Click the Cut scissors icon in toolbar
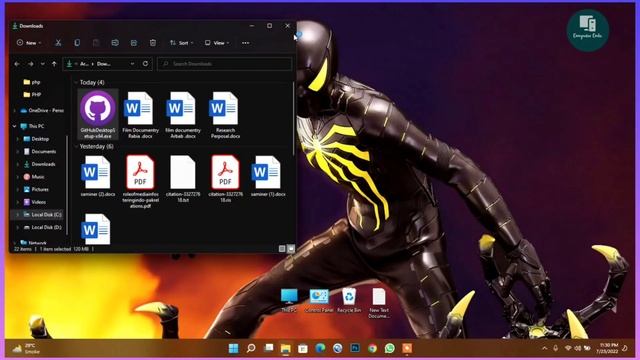This screenshot has width=640, height=360. click(x=58, y=43)
